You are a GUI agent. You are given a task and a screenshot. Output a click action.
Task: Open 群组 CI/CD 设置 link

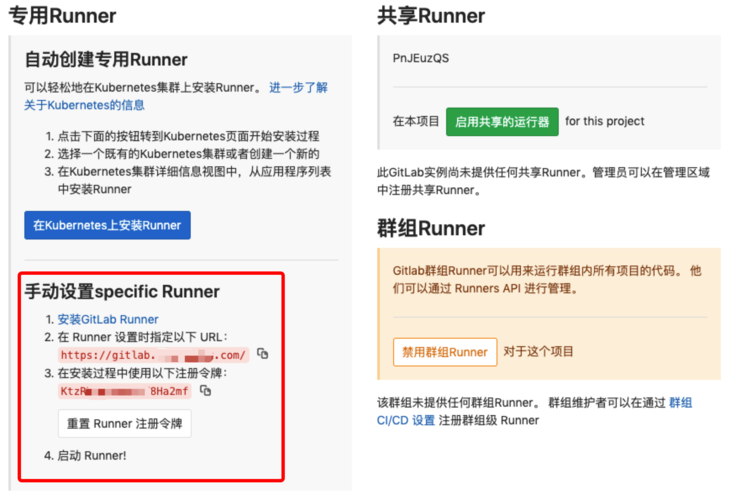[534, 411]
